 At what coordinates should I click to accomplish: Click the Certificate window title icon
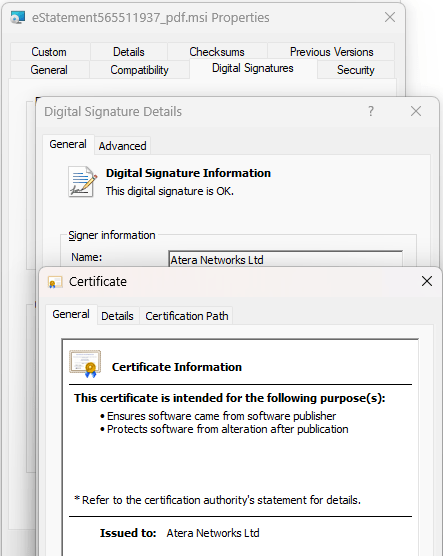pos(55,282)
